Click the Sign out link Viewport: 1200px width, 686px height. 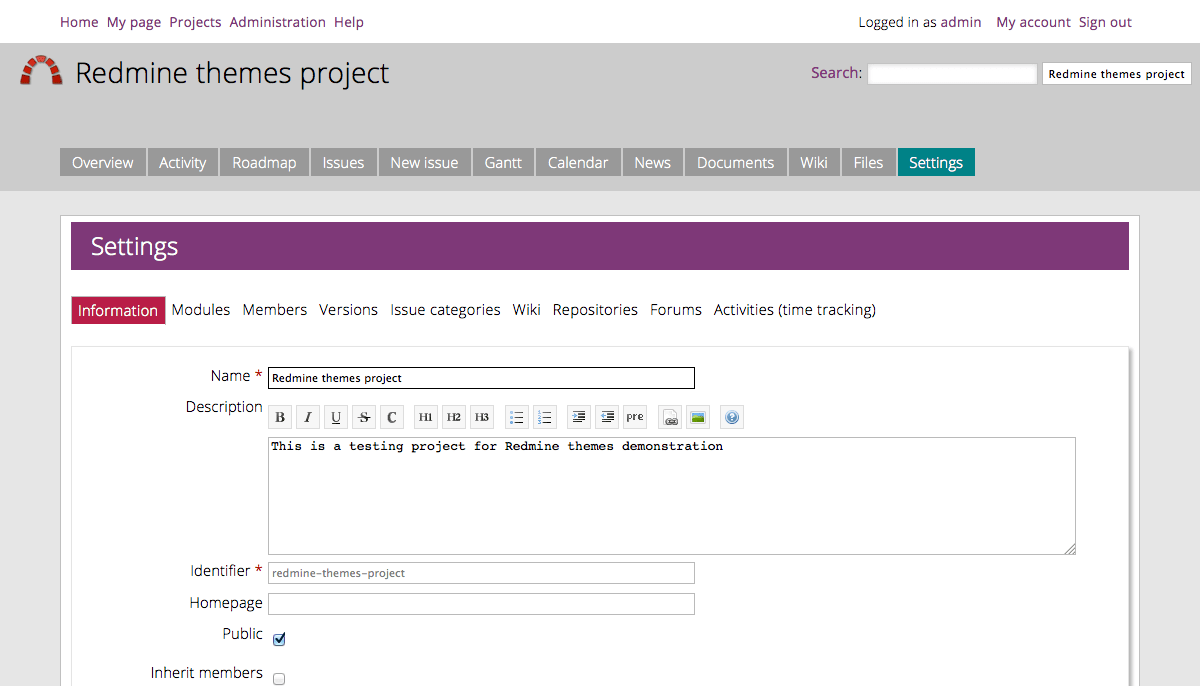tap(1105, 22)
